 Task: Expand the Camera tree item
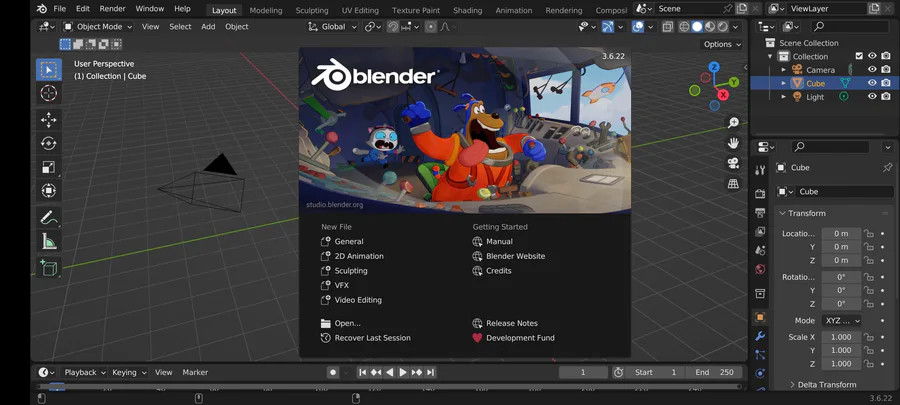[783, 69]
